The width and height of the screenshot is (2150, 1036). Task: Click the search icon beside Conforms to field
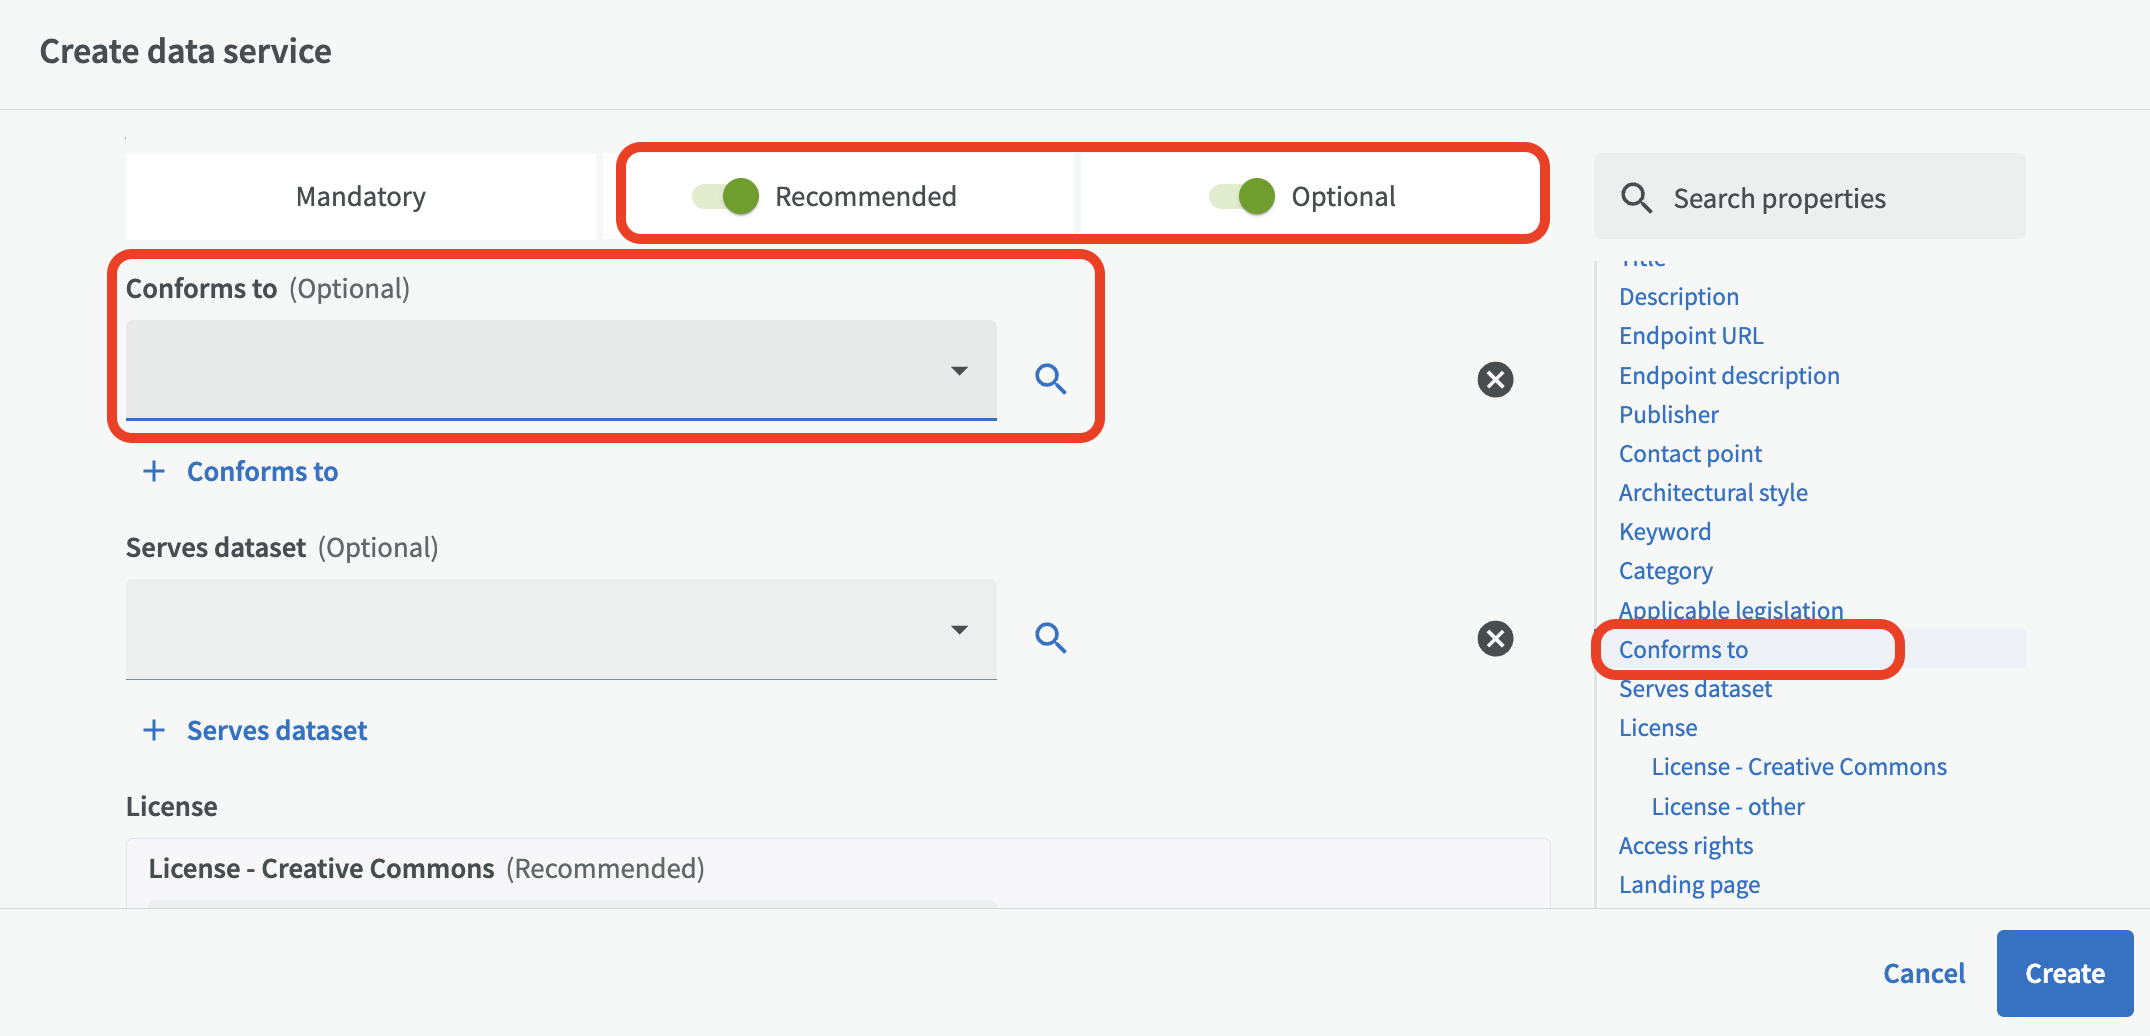click(x=1050, y=379)
